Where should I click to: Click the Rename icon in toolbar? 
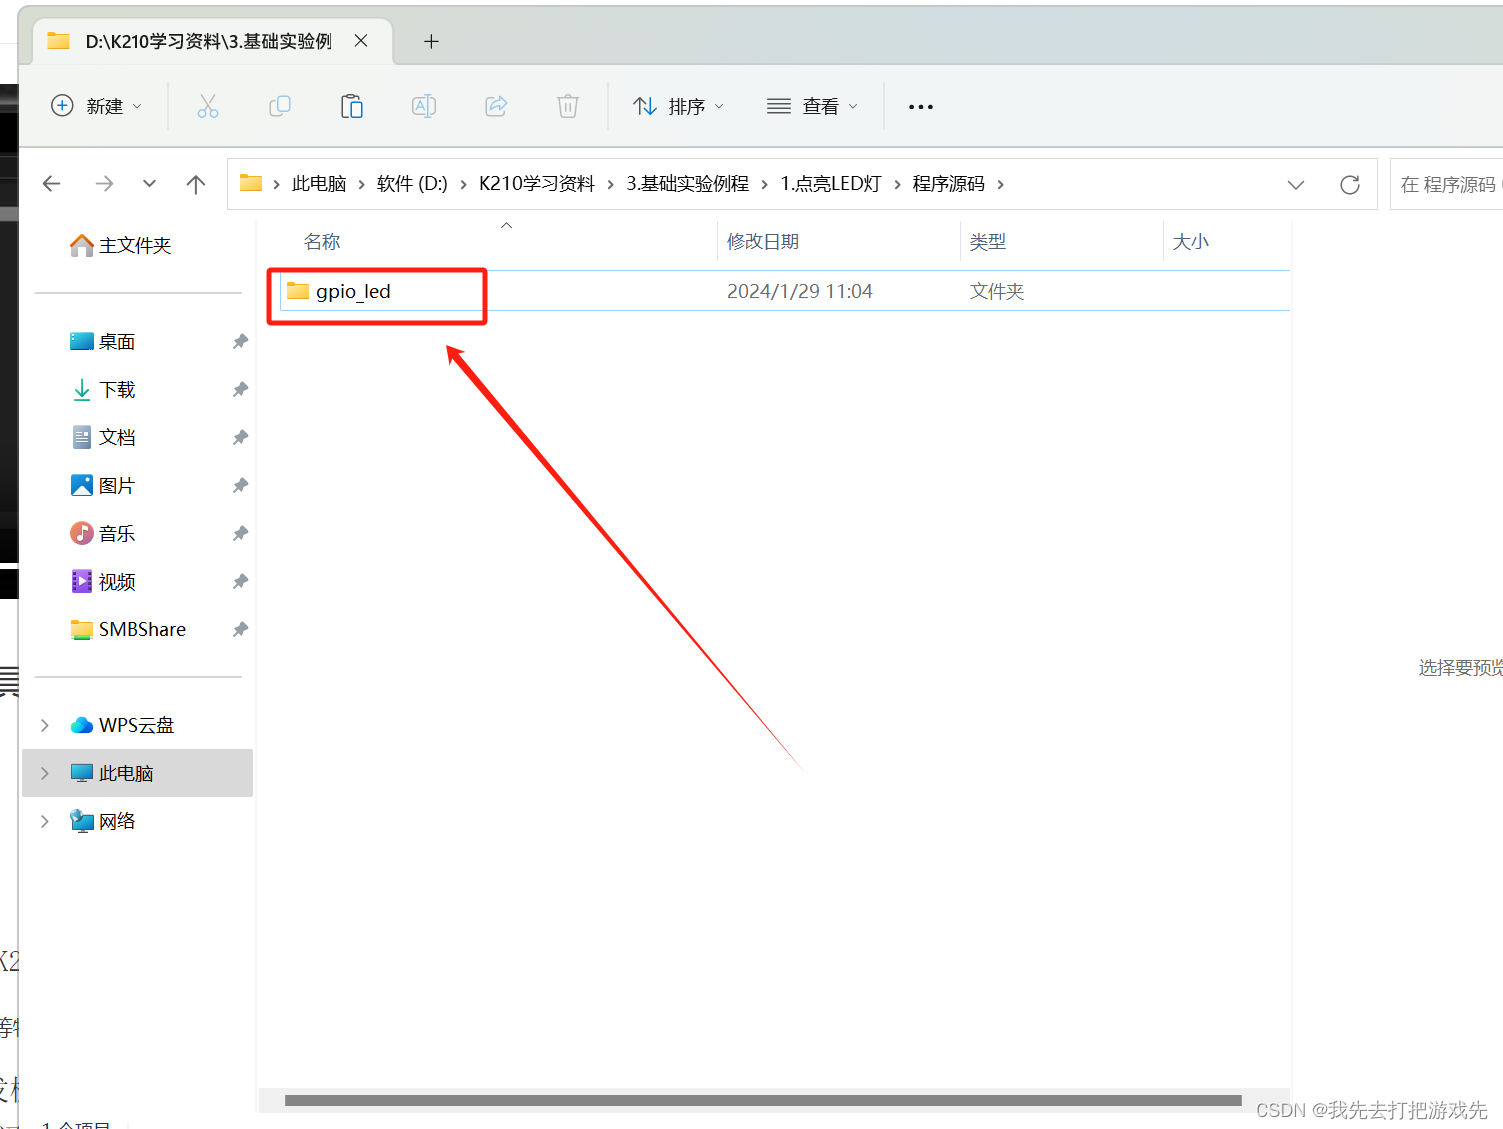[x=424, y=106]
